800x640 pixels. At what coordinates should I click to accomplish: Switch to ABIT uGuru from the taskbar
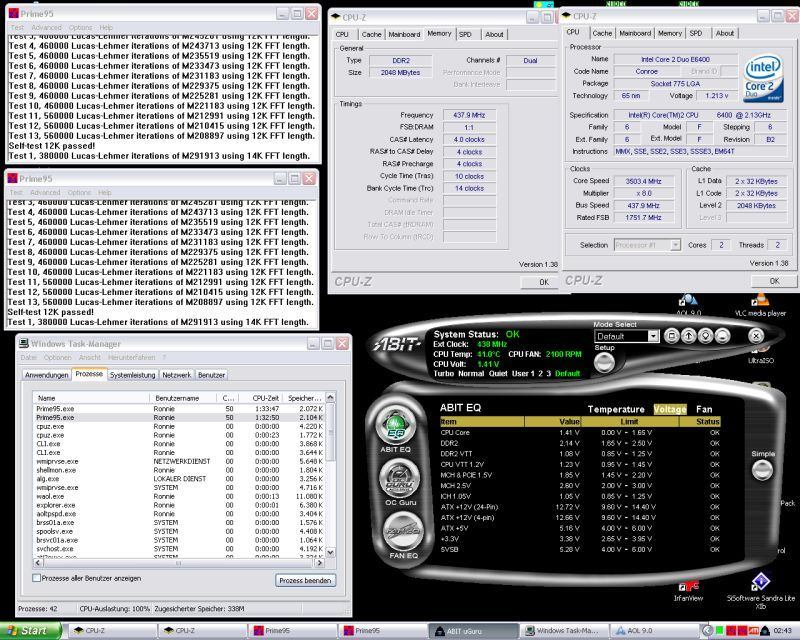tap(474, 631)
